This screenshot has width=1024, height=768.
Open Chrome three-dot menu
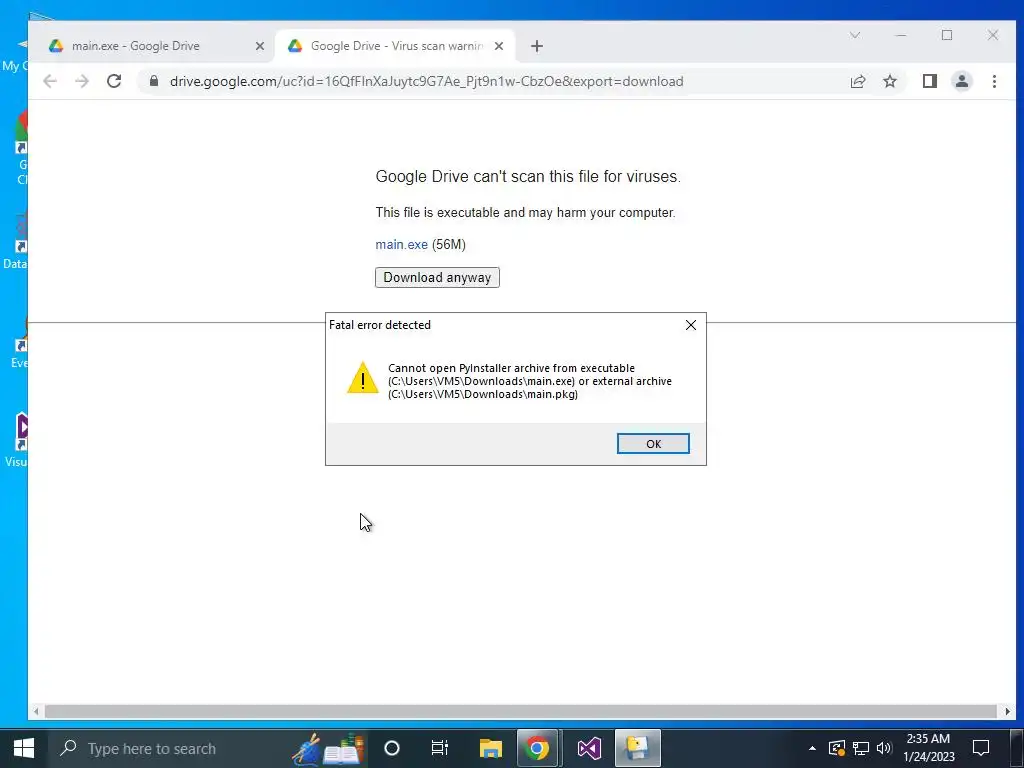point(994,81)
